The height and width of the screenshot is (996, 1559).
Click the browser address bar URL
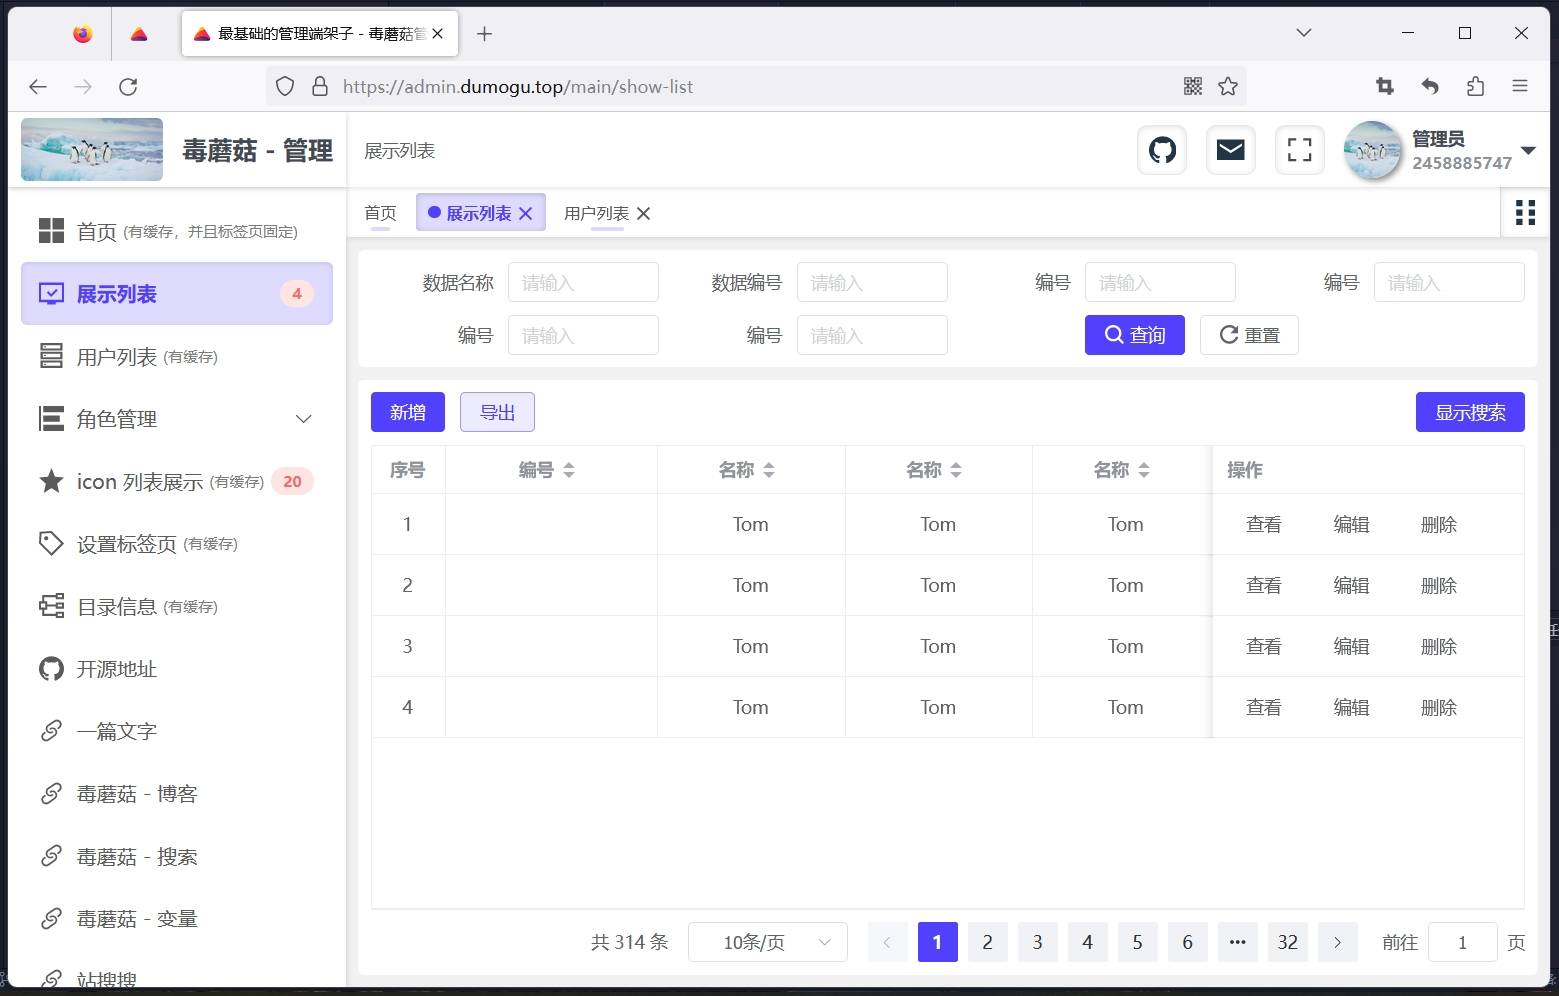click(x=518, y=86)
